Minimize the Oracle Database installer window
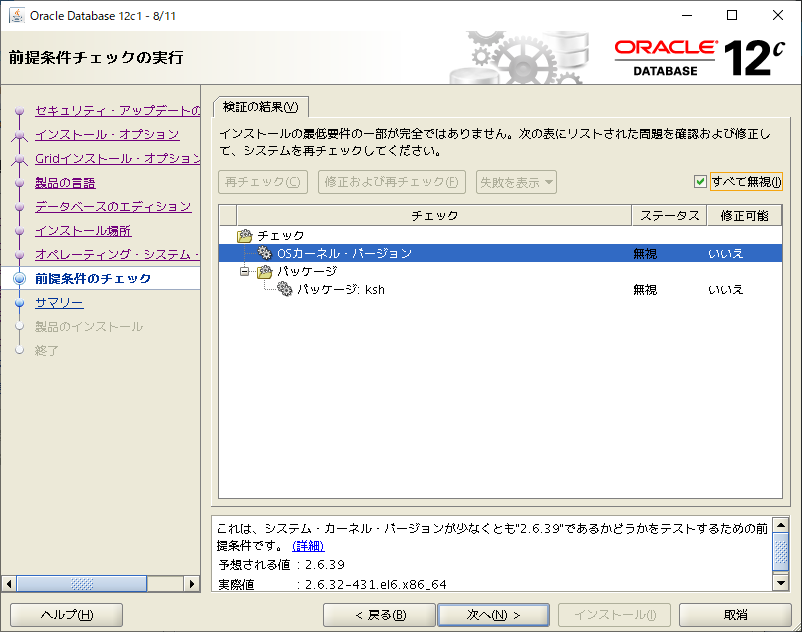The image size is (802, 632). click(687, 15)
